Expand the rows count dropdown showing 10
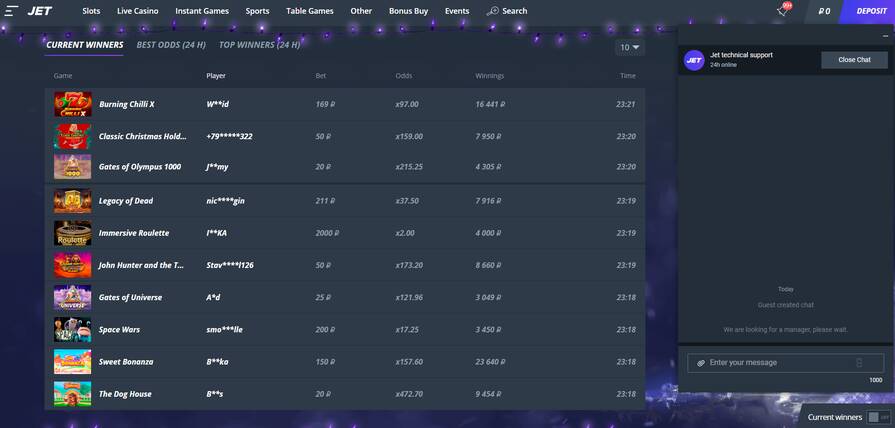Viewport: 895px width, 428px height. coord(630,47)
